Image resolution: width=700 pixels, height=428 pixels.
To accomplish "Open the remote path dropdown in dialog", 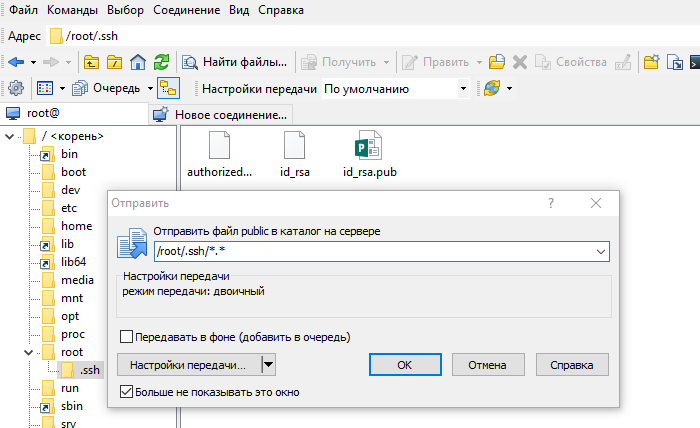I will [x=599, y=253].
